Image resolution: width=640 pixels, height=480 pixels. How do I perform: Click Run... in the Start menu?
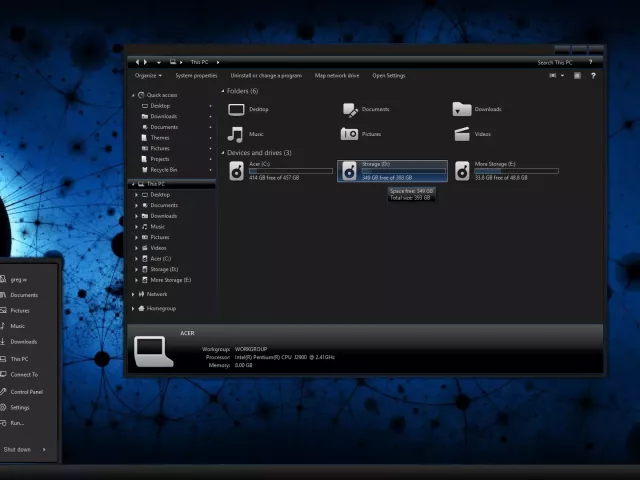click(17, 423)
